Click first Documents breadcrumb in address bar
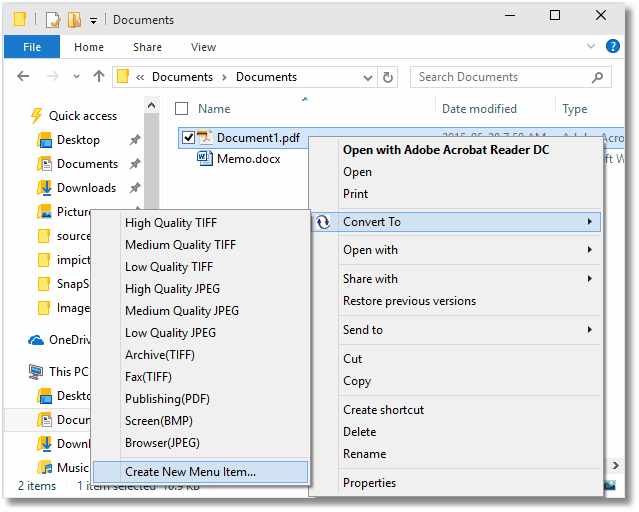The image size is (639, 512). [182, 77]
